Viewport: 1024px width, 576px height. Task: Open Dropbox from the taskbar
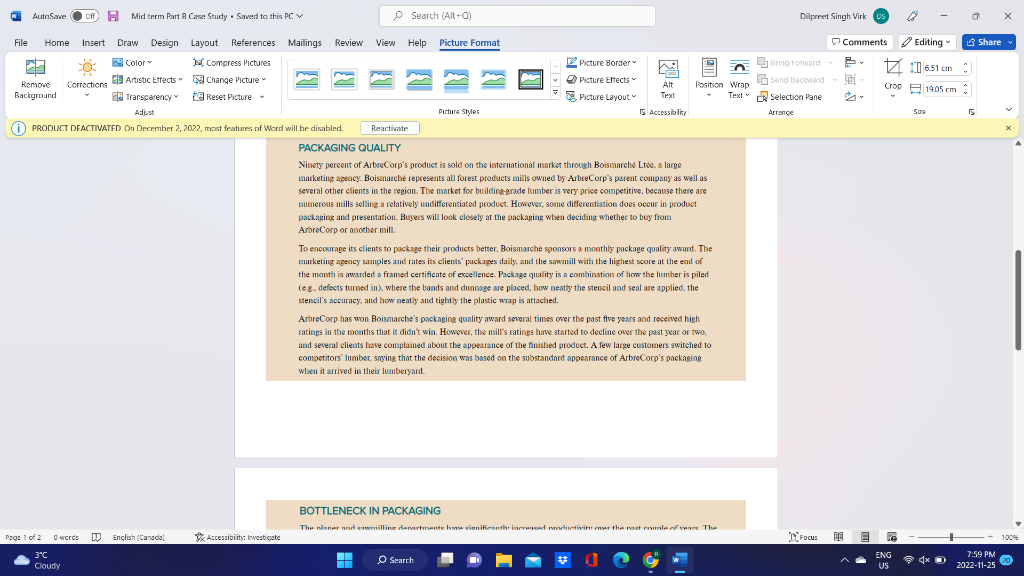[562, 560]
